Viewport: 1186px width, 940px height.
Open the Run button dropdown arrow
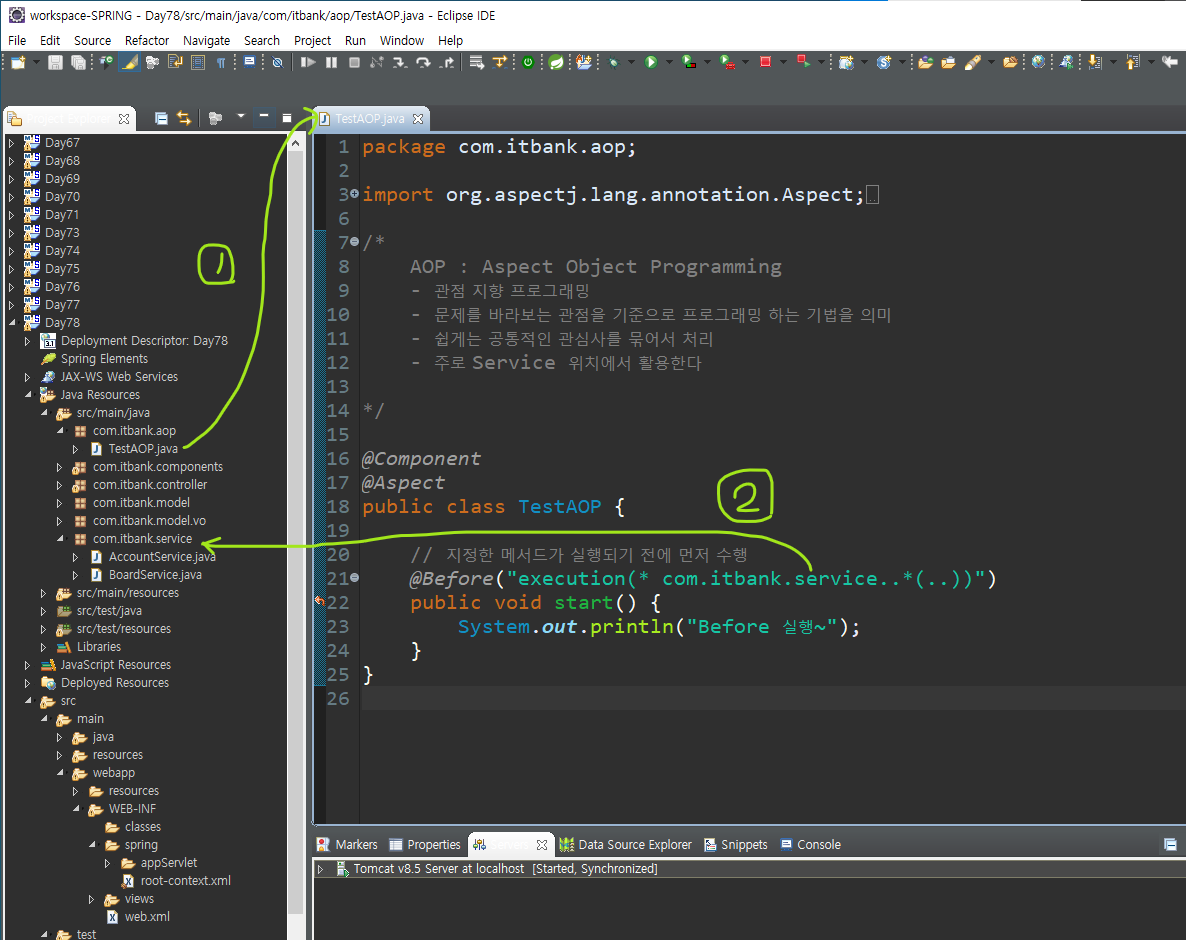click(x=669, y=63)
